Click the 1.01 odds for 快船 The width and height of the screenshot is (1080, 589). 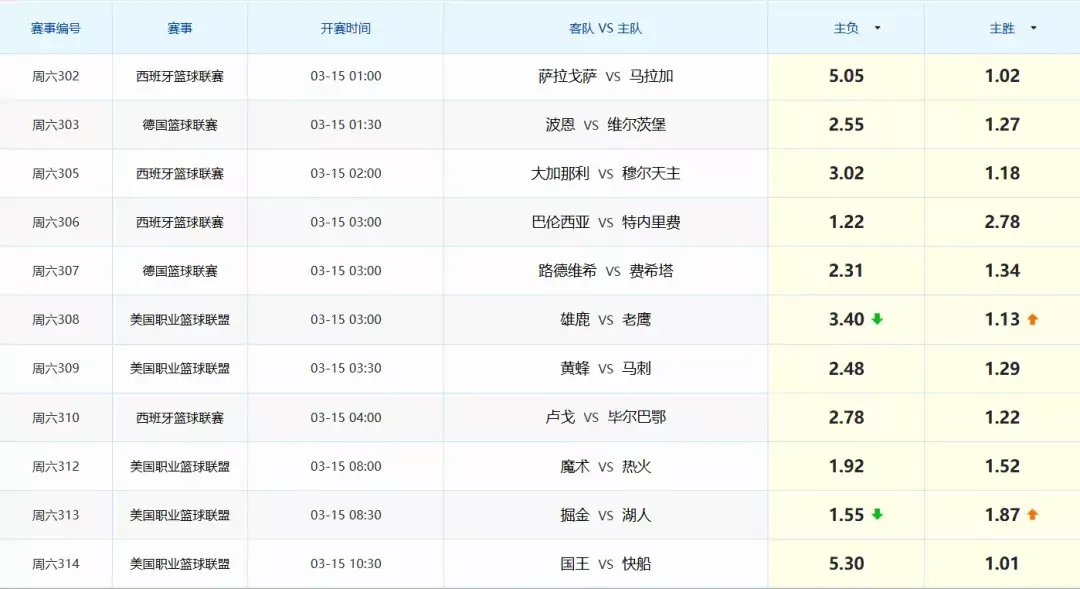pos(1004,563)
